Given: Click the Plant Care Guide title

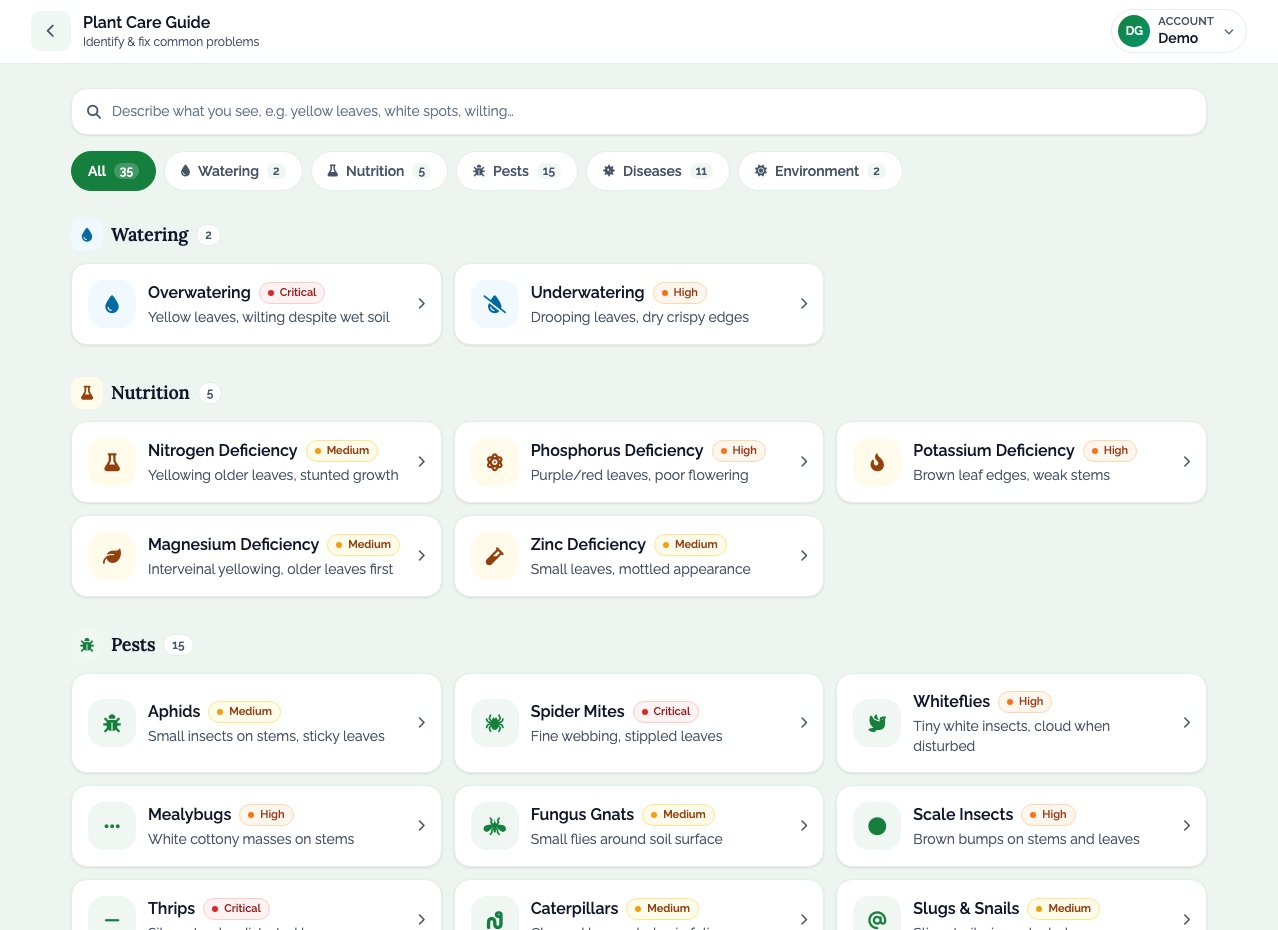Looking at the screenshot, I should click(147, 22).
